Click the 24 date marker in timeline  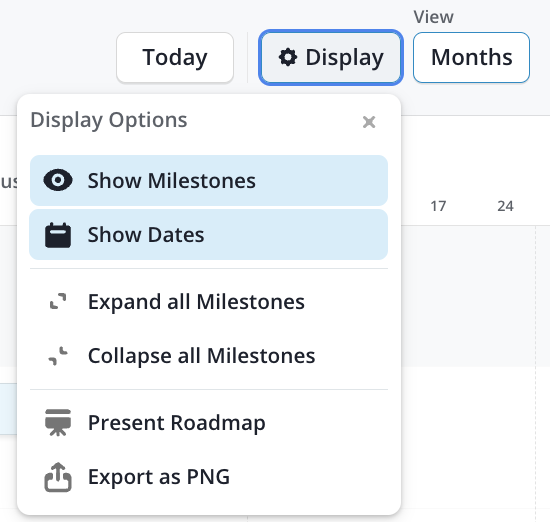pyautogui.click(x=505, y=206)
